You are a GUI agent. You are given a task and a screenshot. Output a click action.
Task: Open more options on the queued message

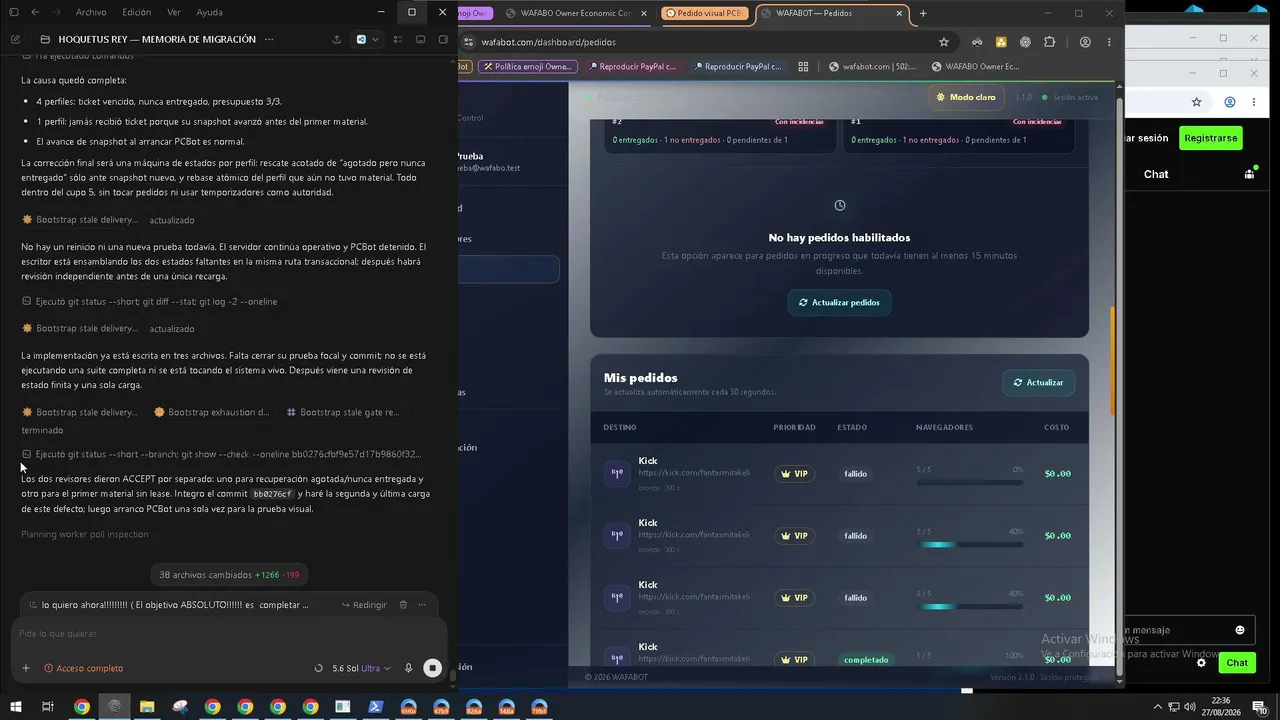[x=422, y=605]
